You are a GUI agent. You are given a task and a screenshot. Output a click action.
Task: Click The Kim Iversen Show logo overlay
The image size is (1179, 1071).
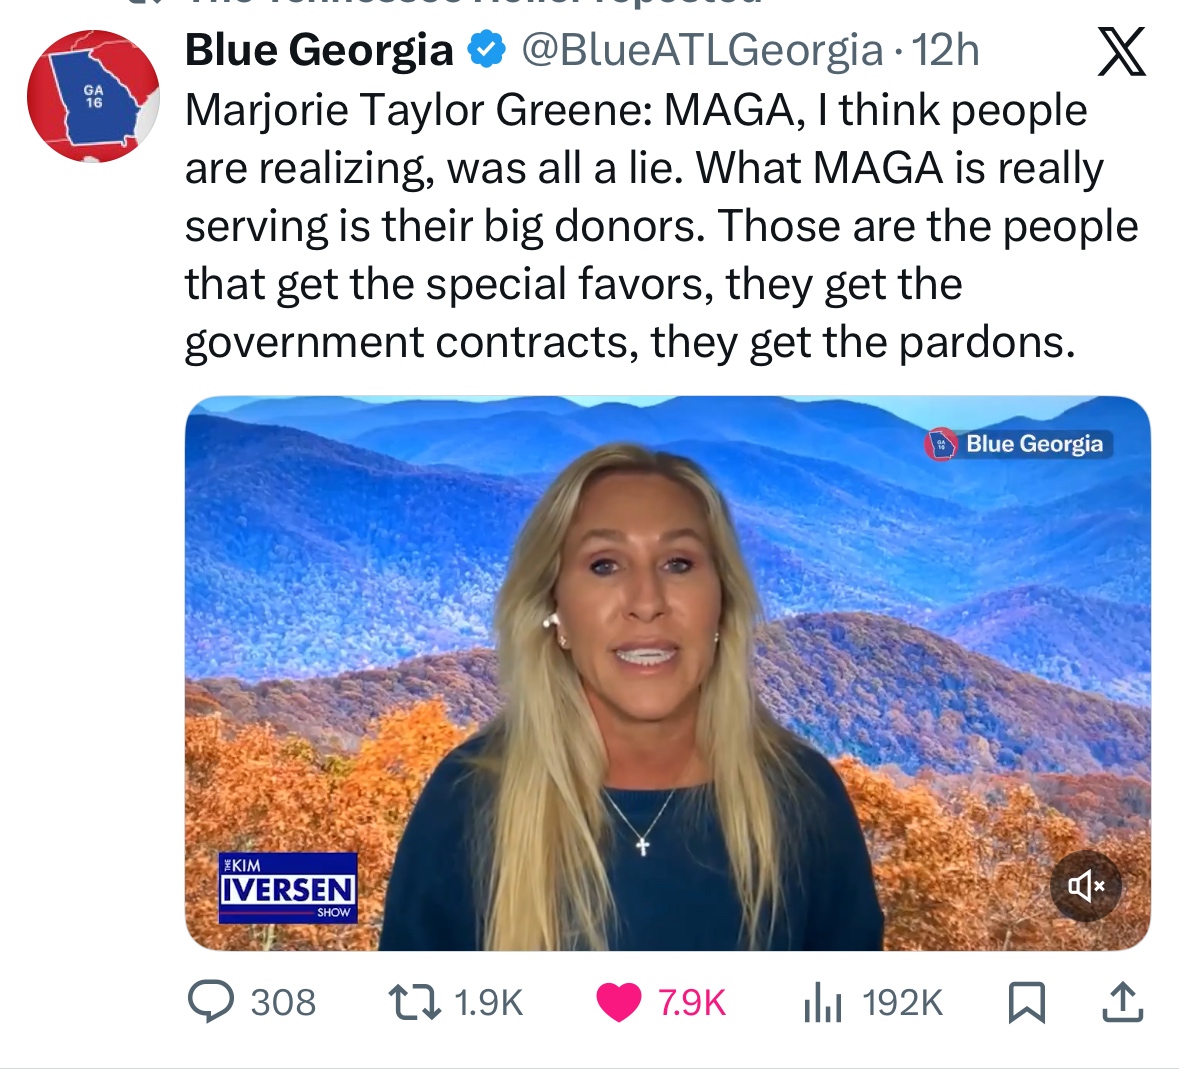(288, 887)
